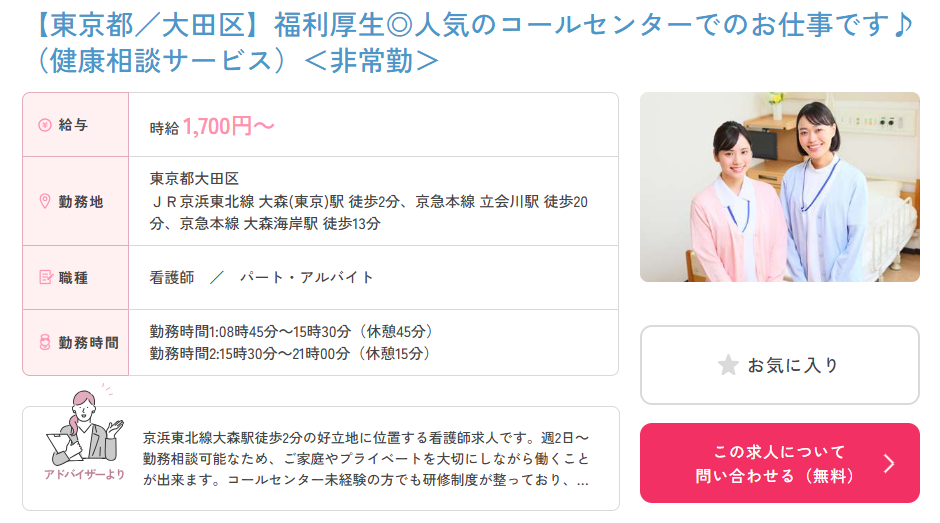Click the job type document icon beside 職種
This screenshot has width=940, height=523.
point(46,278)
